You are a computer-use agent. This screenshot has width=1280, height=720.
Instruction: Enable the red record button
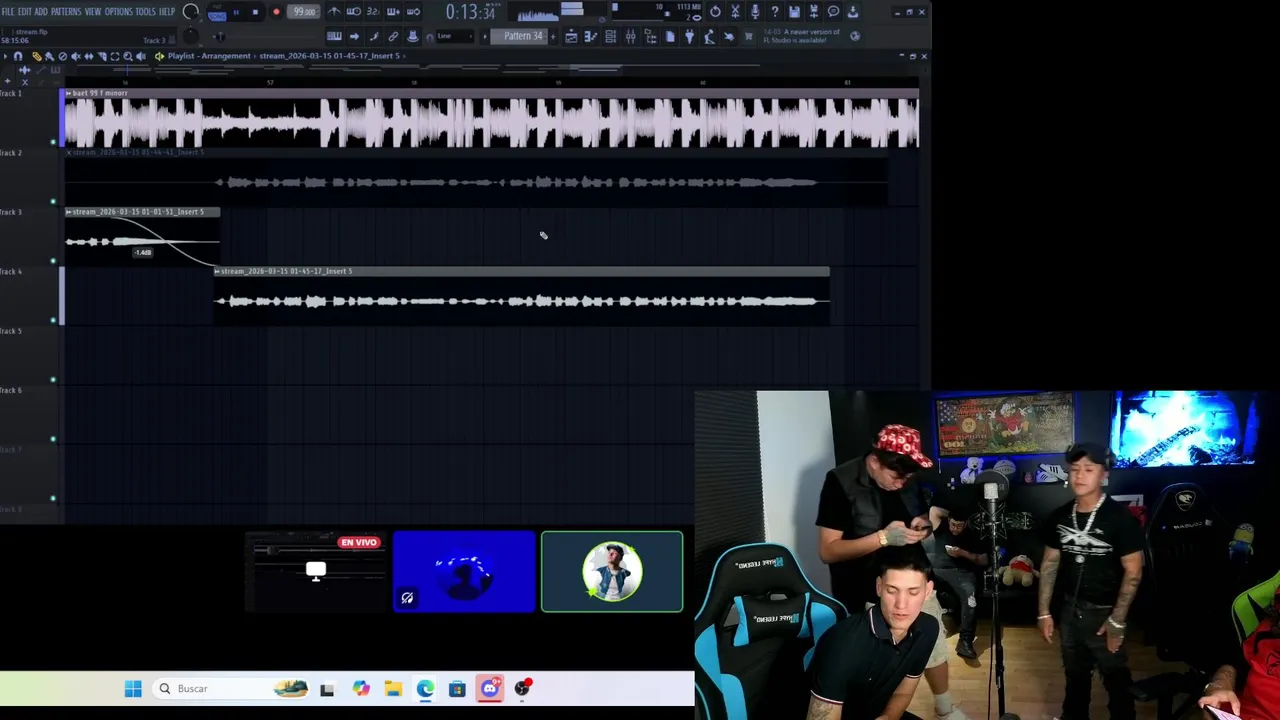point(276,12)
